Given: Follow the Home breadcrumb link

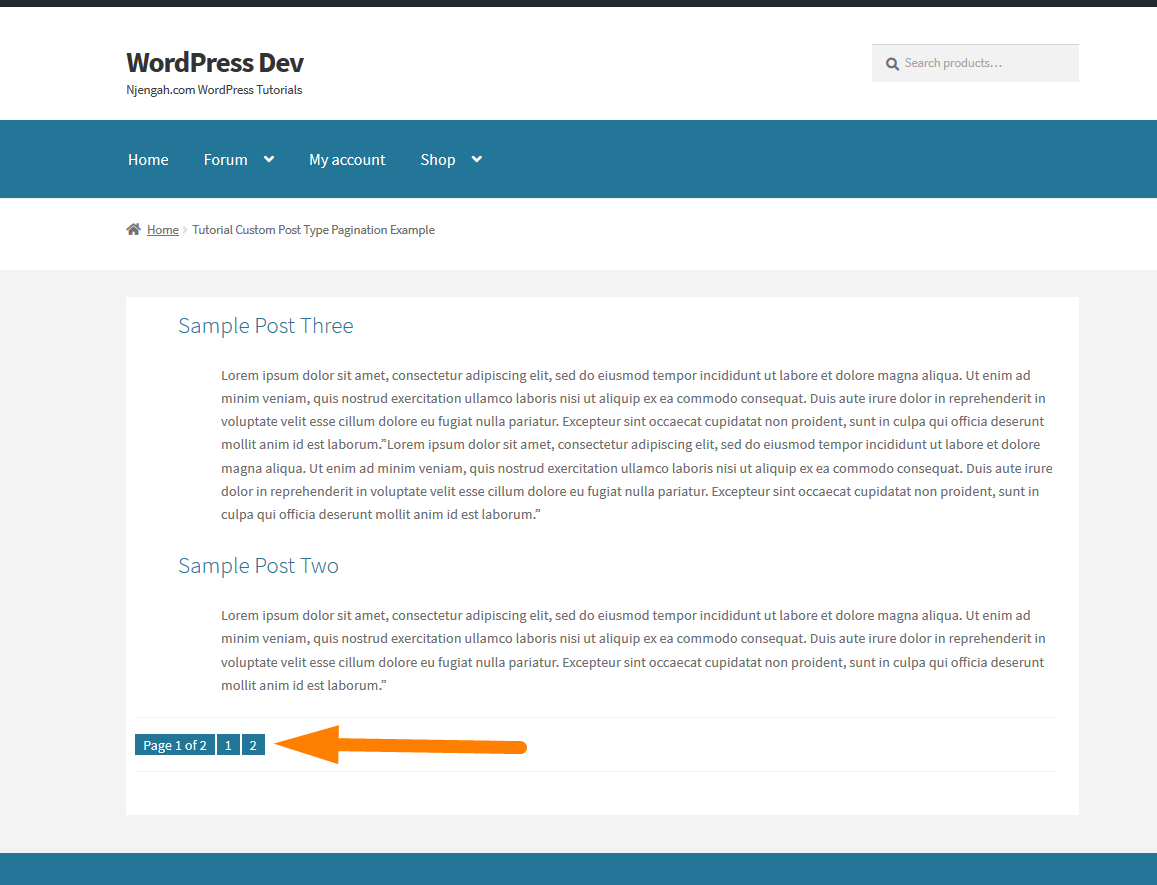Looking at the screenshot, I should point(162,230).
